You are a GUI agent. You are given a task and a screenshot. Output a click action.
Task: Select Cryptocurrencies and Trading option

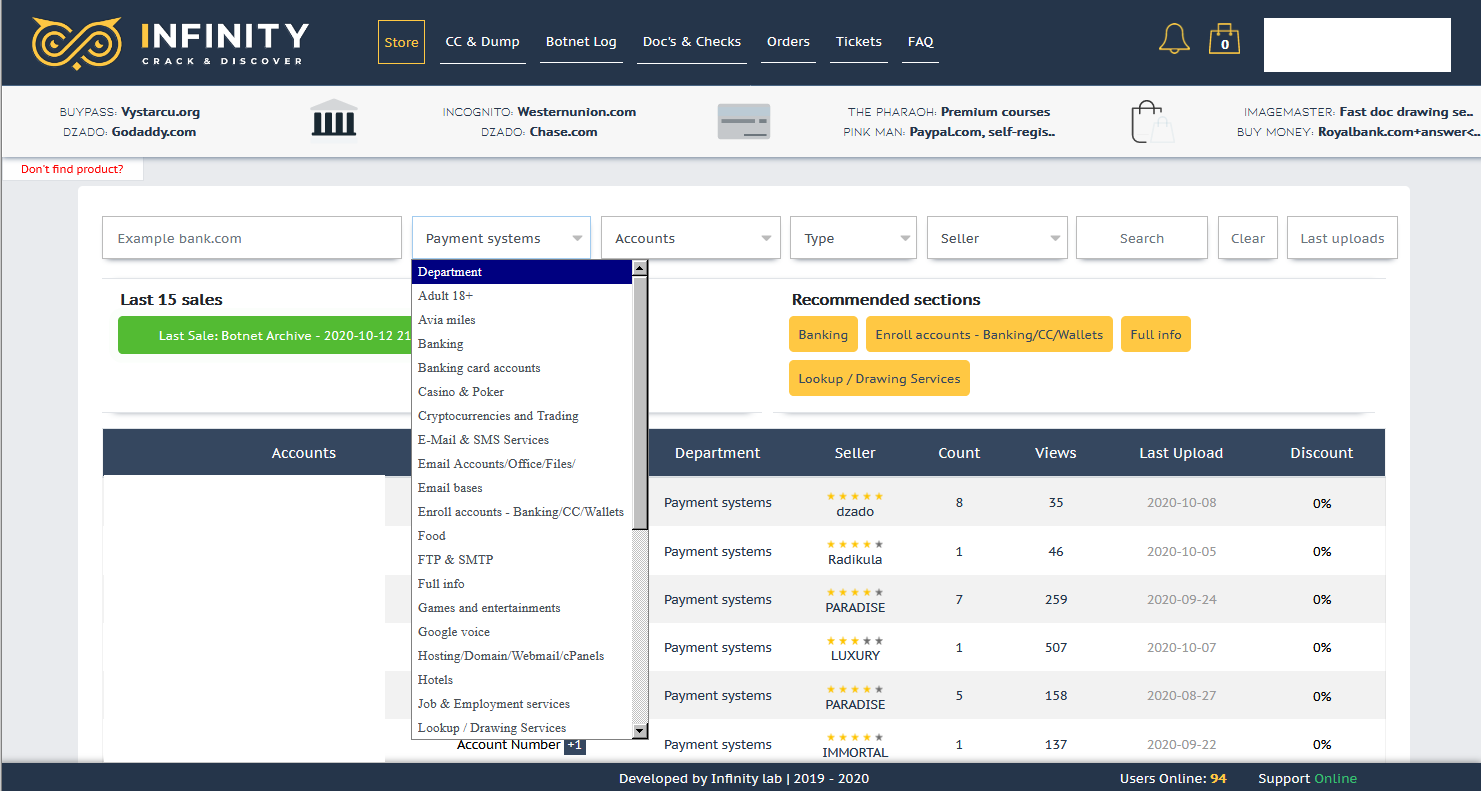tap(522, 416)
